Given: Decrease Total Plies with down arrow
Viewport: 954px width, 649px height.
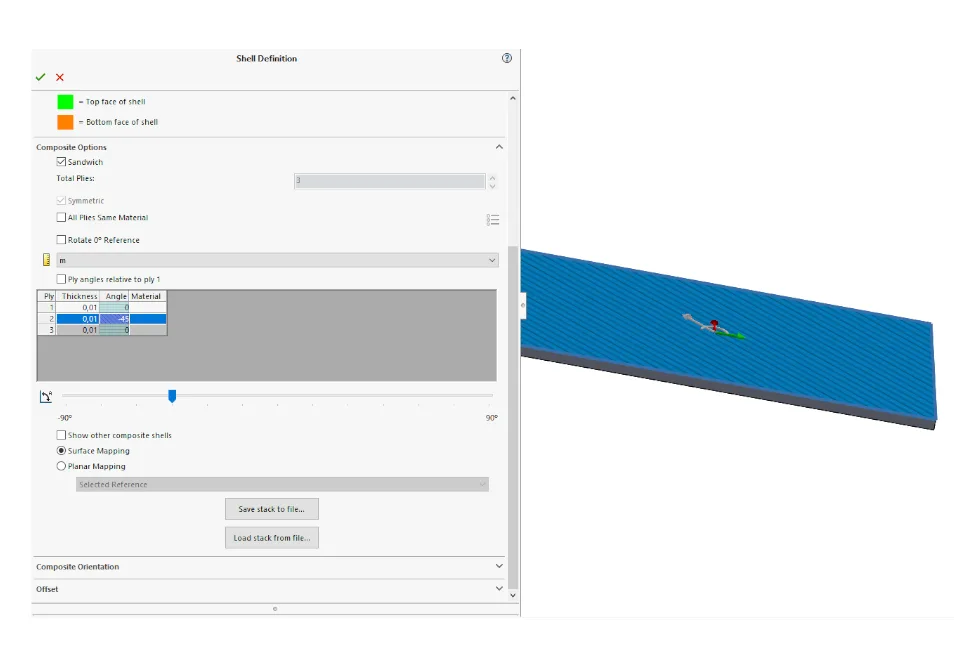Looking at the screenshot, I should pyautogui.click(x=492, y=186).
